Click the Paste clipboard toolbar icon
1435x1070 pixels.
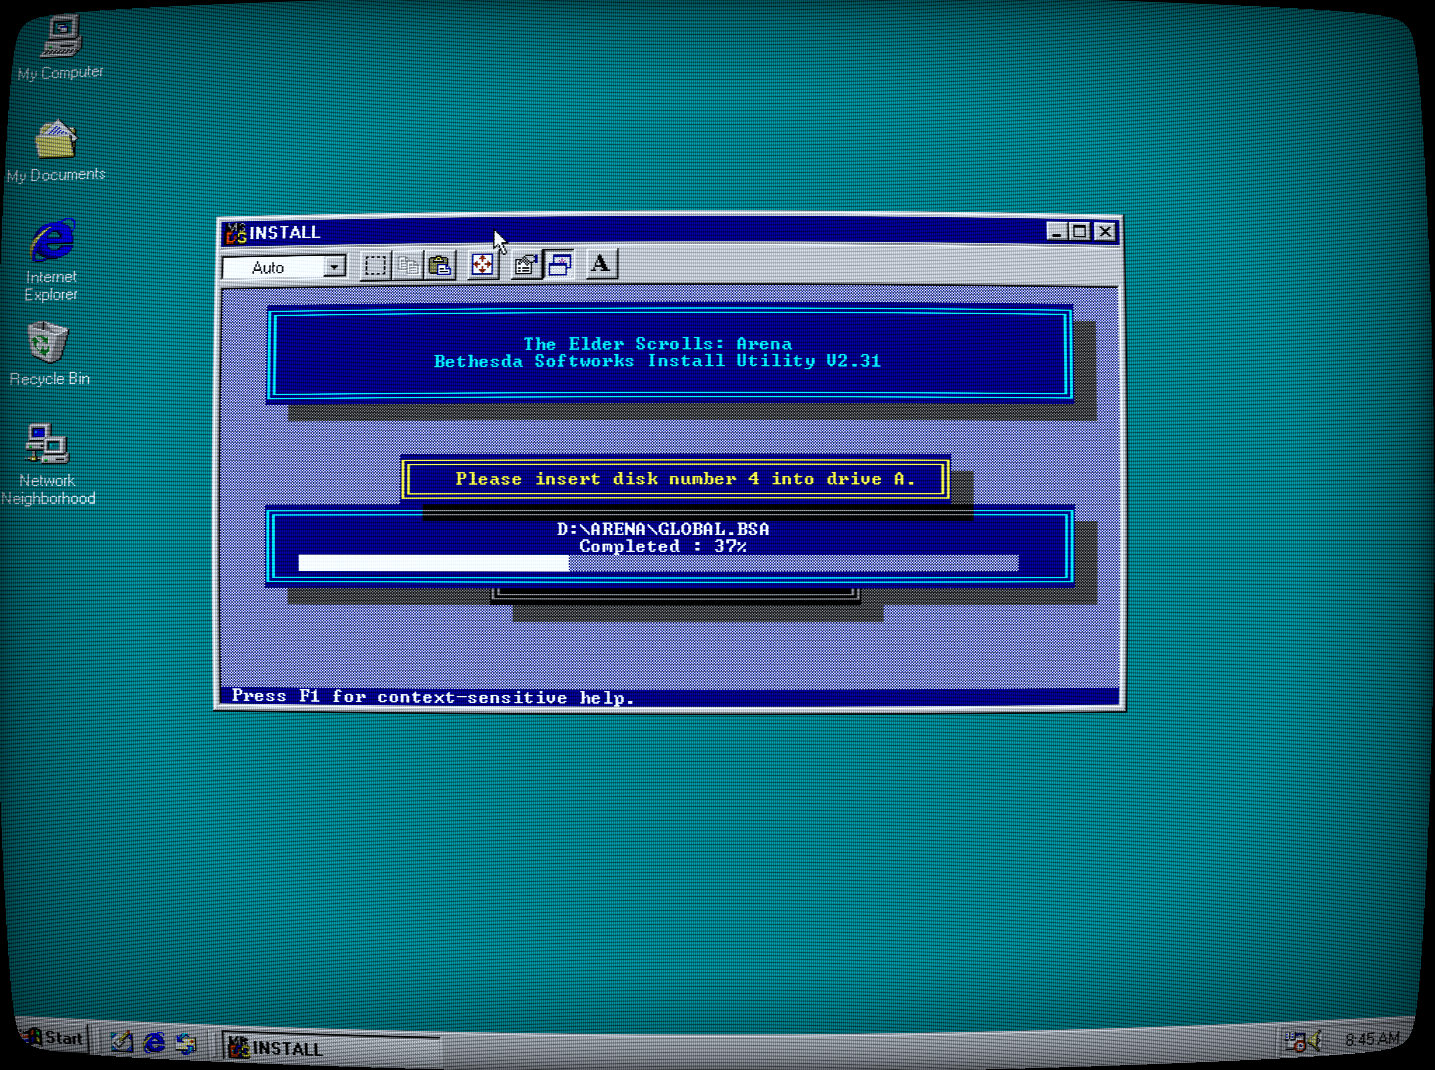coord(440,266)
